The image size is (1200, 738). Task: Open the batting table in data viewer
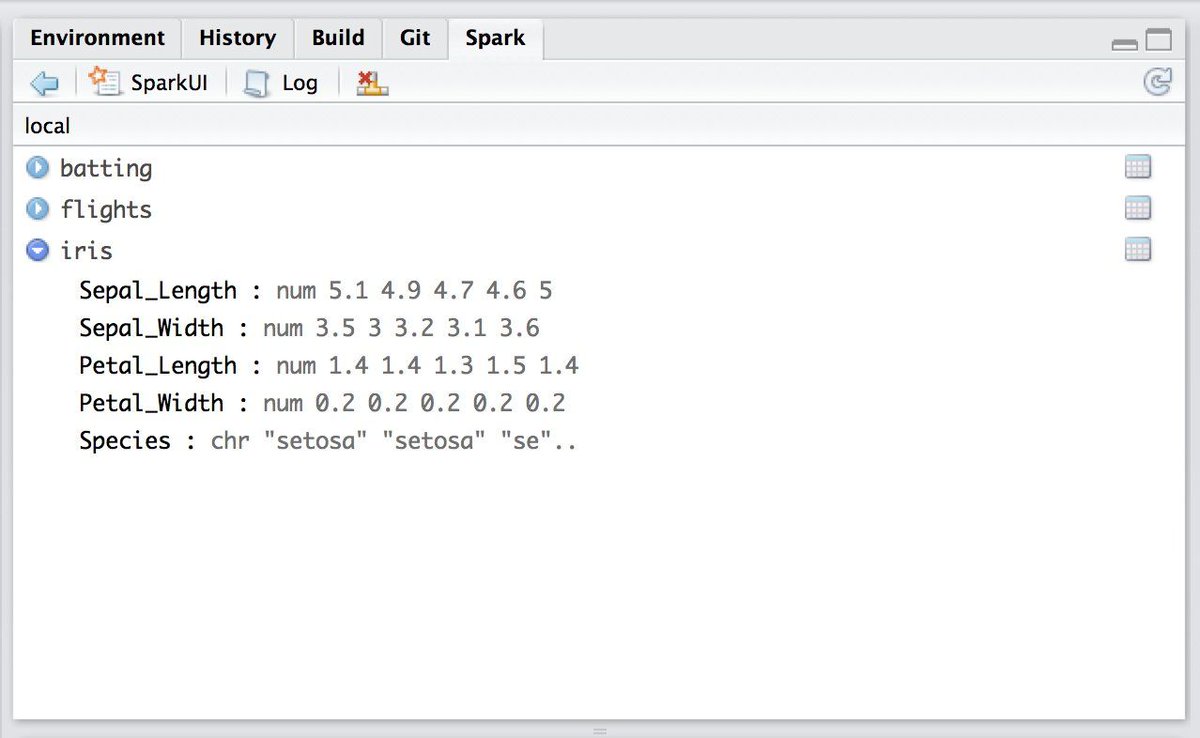[1138, 166]
